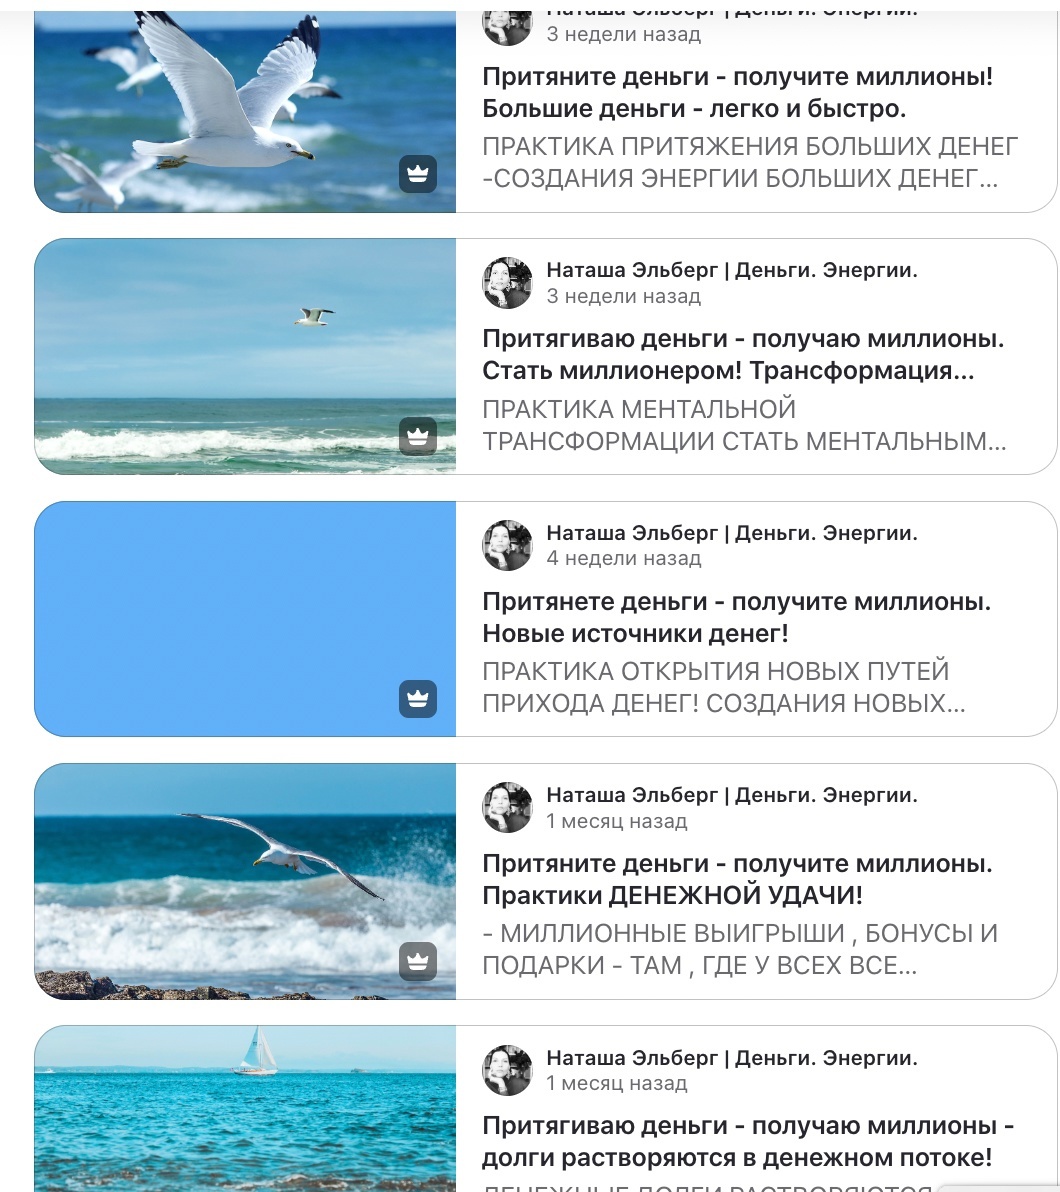The height and width of the screenshot is (1192, 1060).
Task: Click 'ПРАКТИКА МЕНТАЛЬНОЙ ТРАНСФОРМАЦИИ' description text
Action: tap(744, 425)
